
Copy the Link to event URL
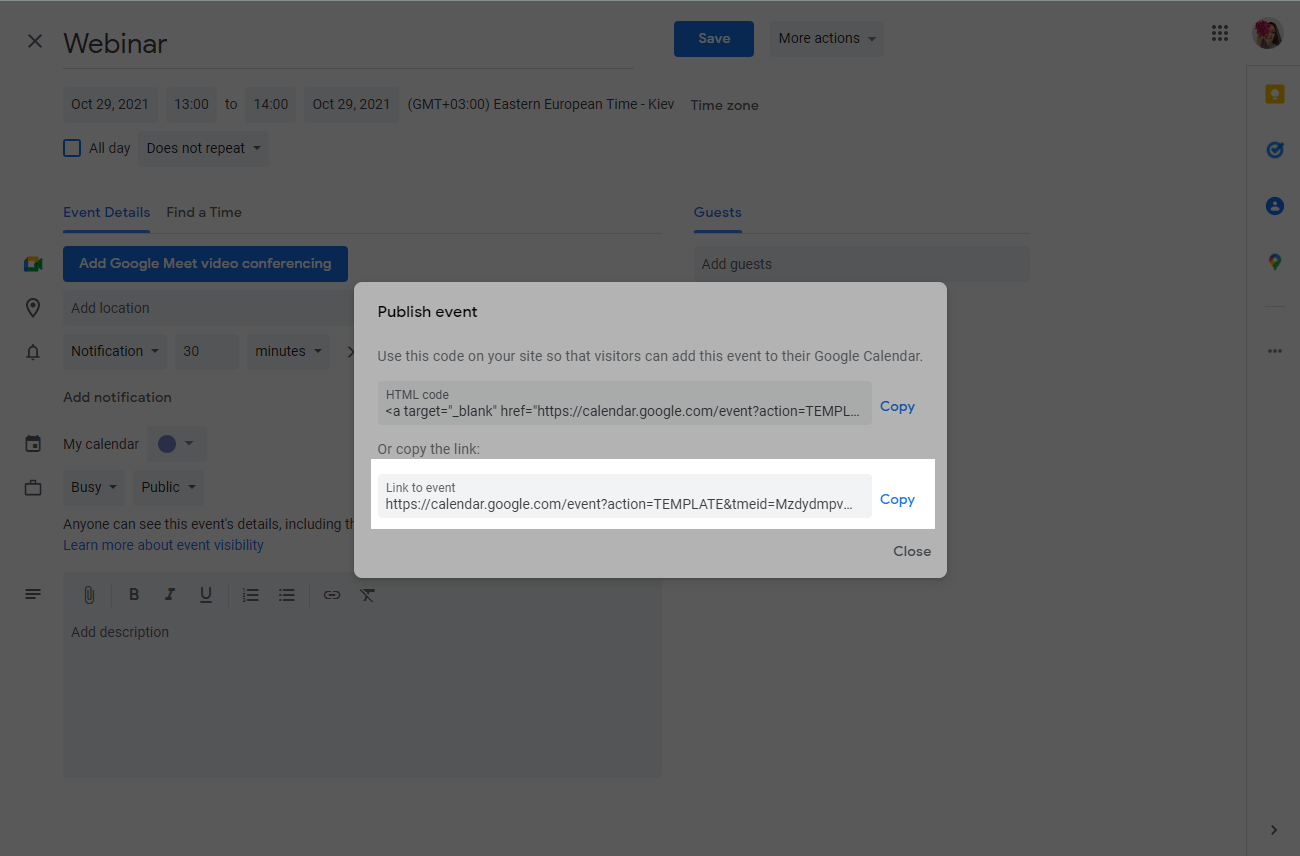[x=897, y=499]
